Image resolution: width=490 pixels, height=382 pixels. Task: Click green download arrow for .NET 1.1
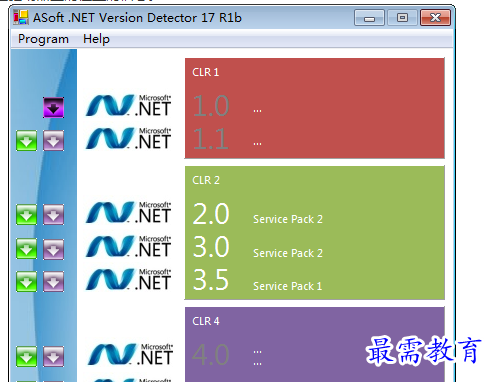tap(27, 141)
